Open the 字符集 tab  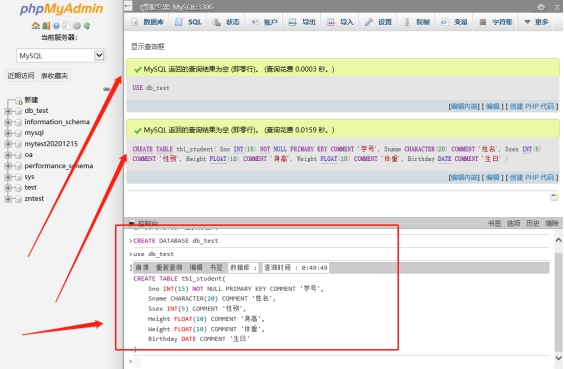click(496, 22)
